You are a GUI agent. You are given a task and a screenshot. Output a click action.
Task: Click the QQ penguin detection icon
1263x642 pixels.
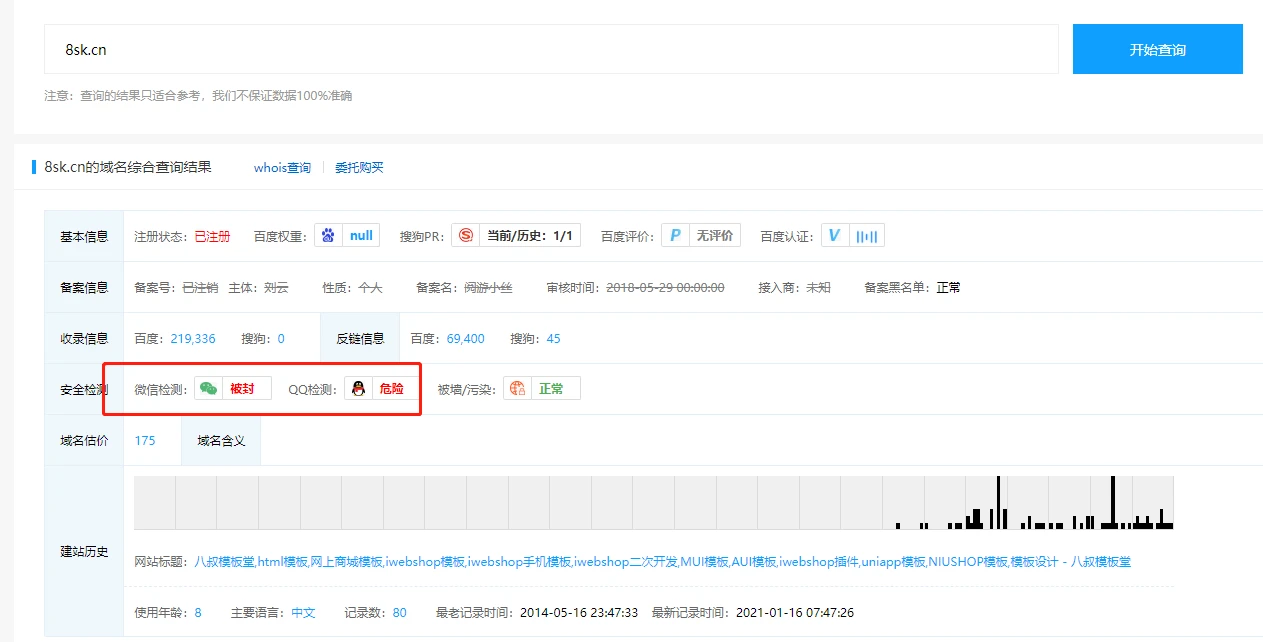pyautogui.click(x=358, y=389)
